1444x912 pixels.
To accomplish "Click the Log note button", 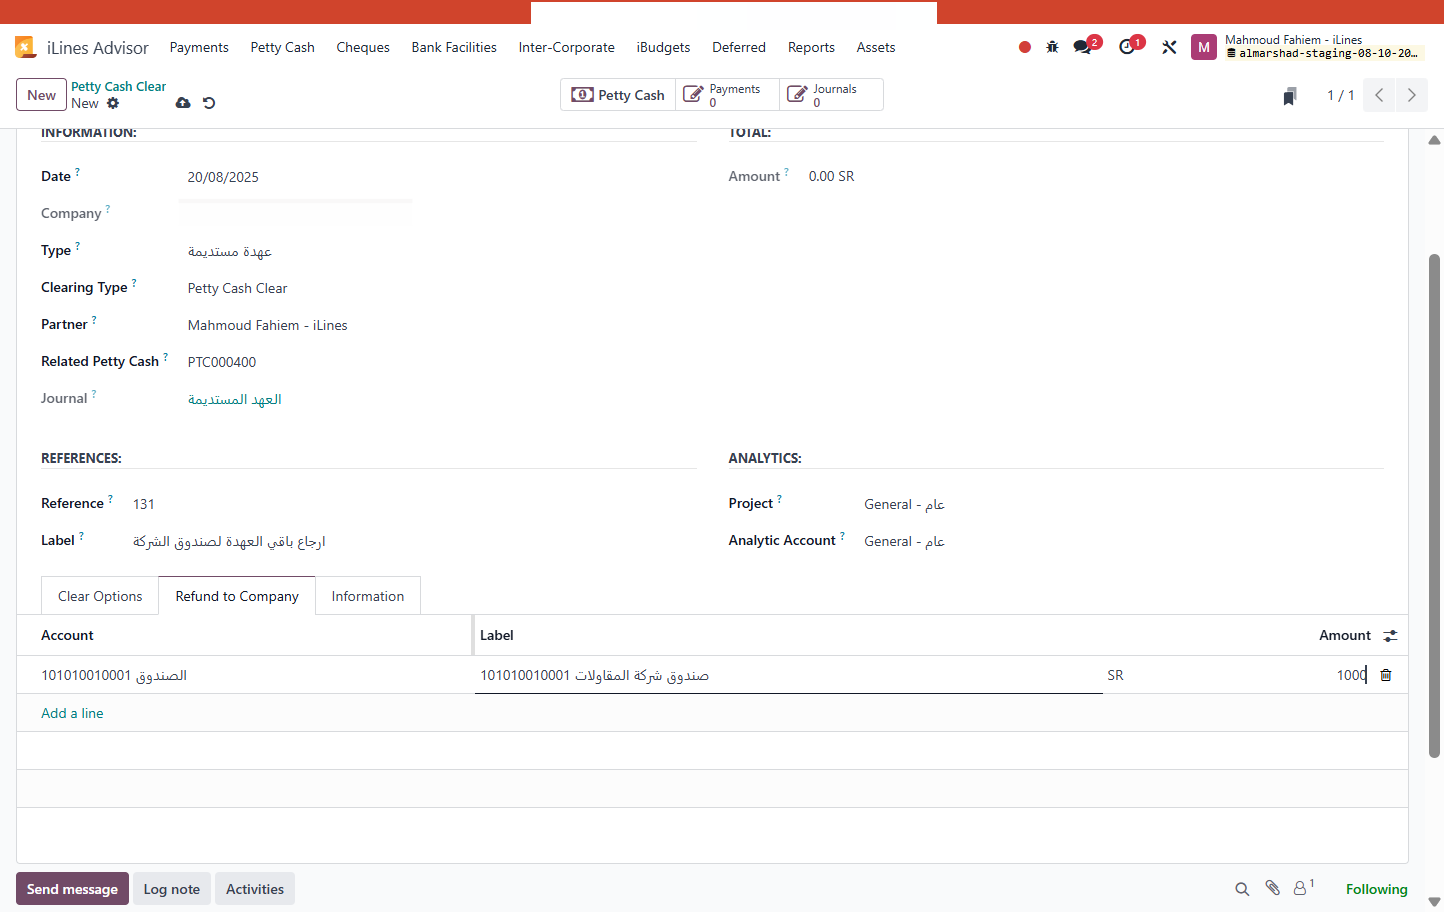I will 172,889.
